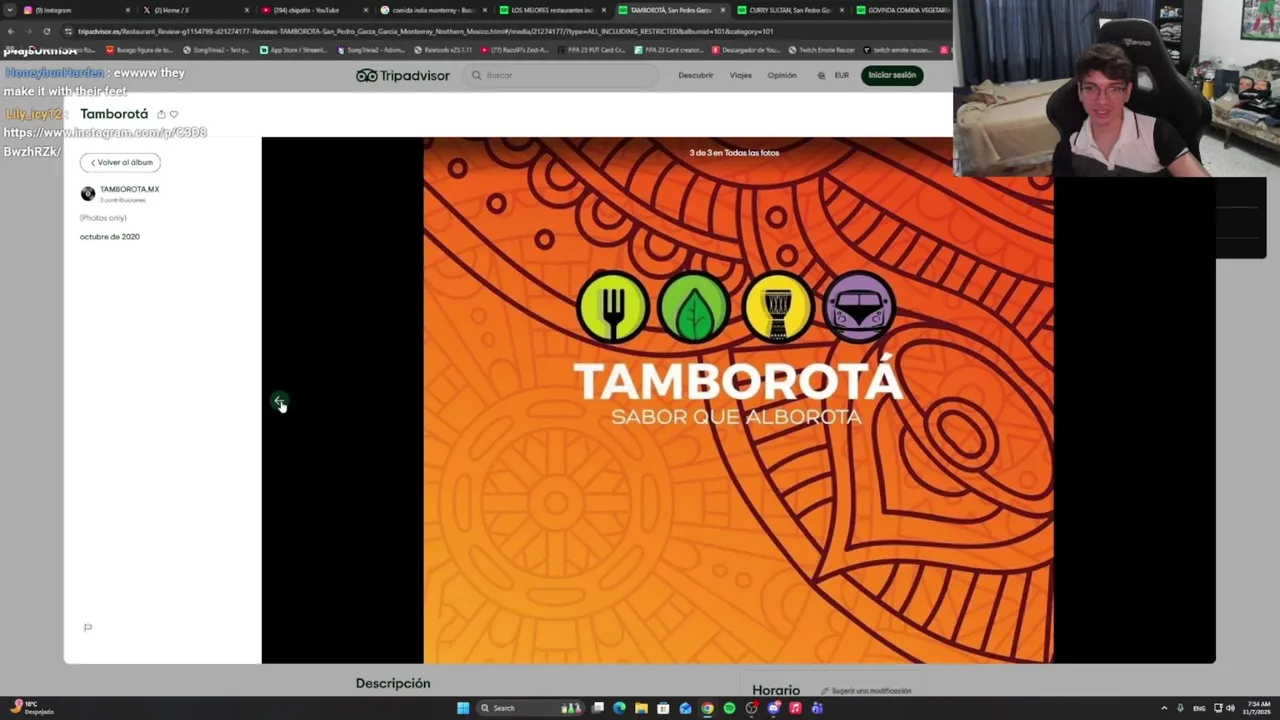The height and width of the screenshot is (720, 1280).
Task: Click the 'octubre de 2020' date text
Action: tap(110, 237)
